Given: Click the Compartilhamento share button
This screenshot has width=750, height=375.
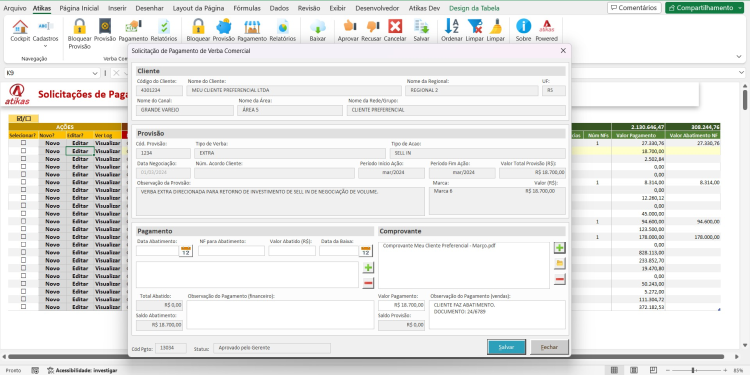Looking at the screenshot, I should tap(701, 8).
